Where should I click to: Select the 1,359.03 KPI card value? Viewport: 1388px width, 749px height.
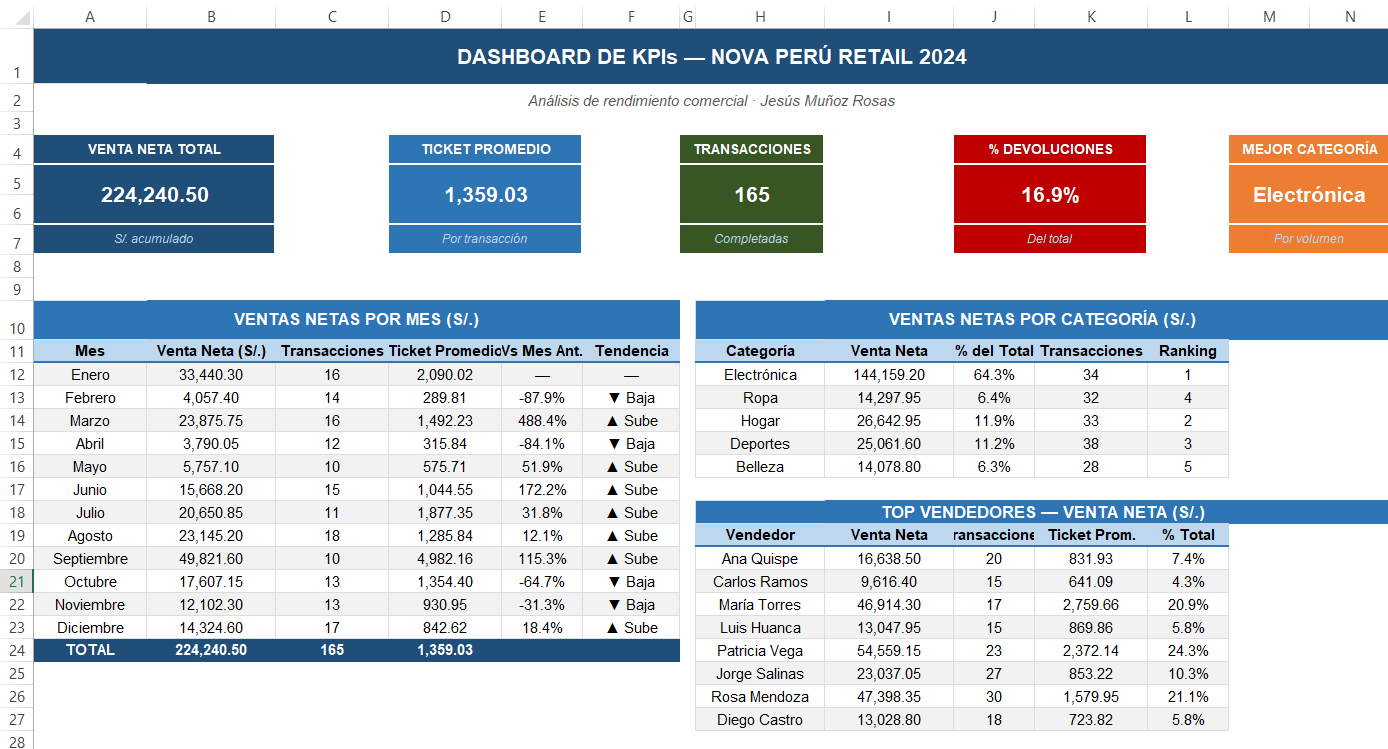coord(485,195)
